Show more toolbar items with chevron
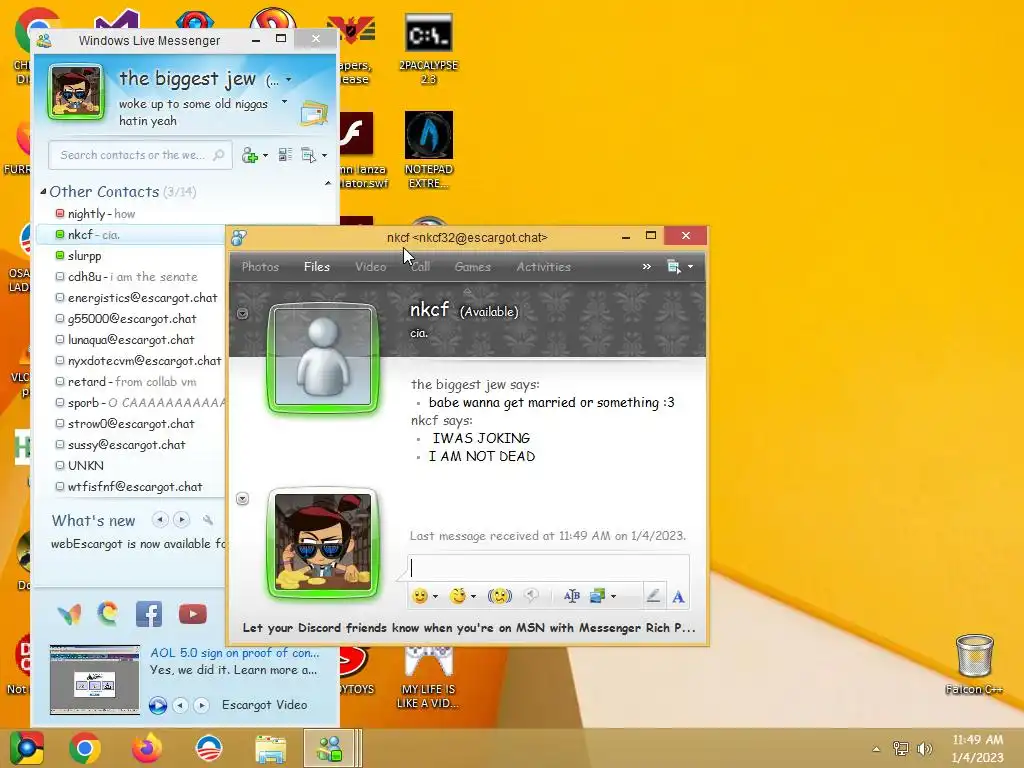This screenshot has height=768, width=1024. pos(647,266)
